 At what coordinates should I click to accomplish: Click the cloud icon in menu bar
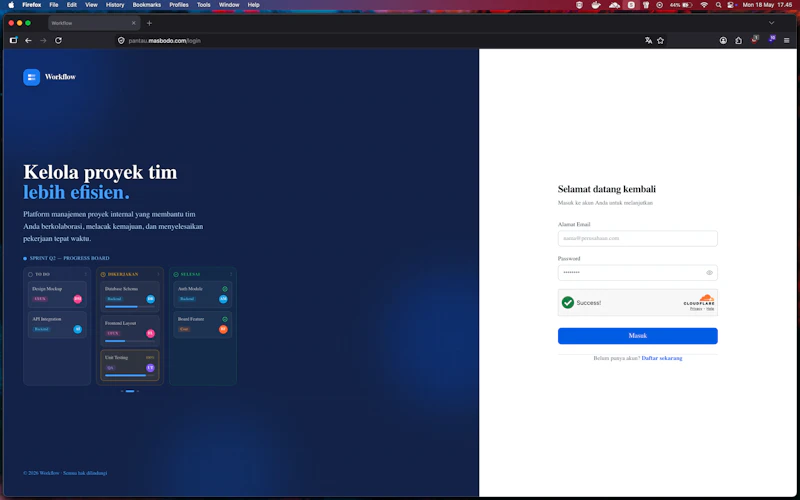tap(614, 5)
